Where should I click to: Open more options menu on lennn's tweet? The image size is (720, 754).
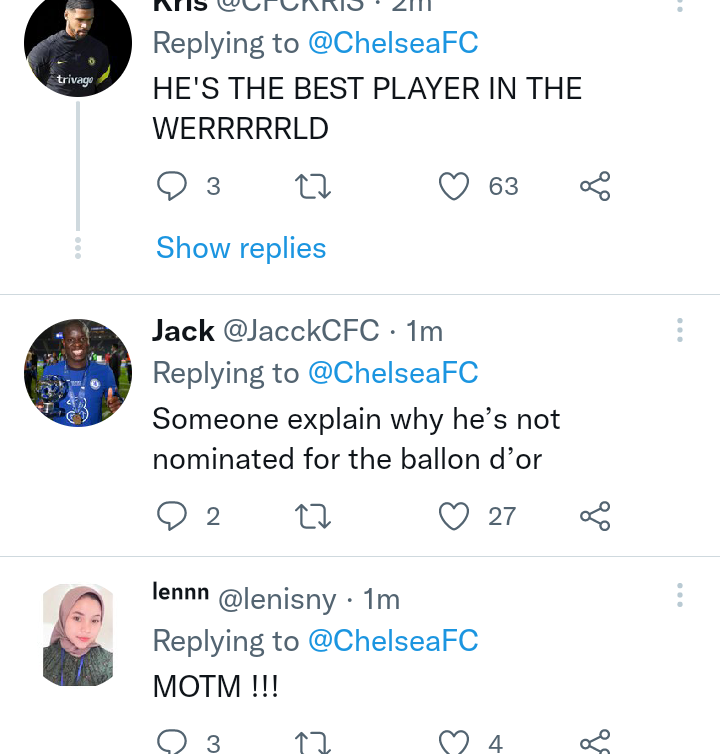pos(680,595)
